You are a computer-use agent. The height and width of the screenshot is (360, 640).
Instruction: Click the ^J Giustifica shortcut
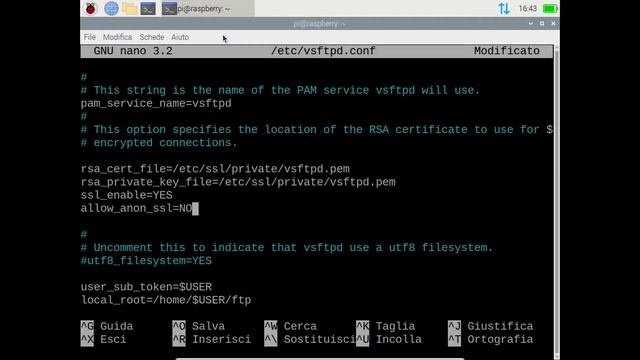[491, 326]
